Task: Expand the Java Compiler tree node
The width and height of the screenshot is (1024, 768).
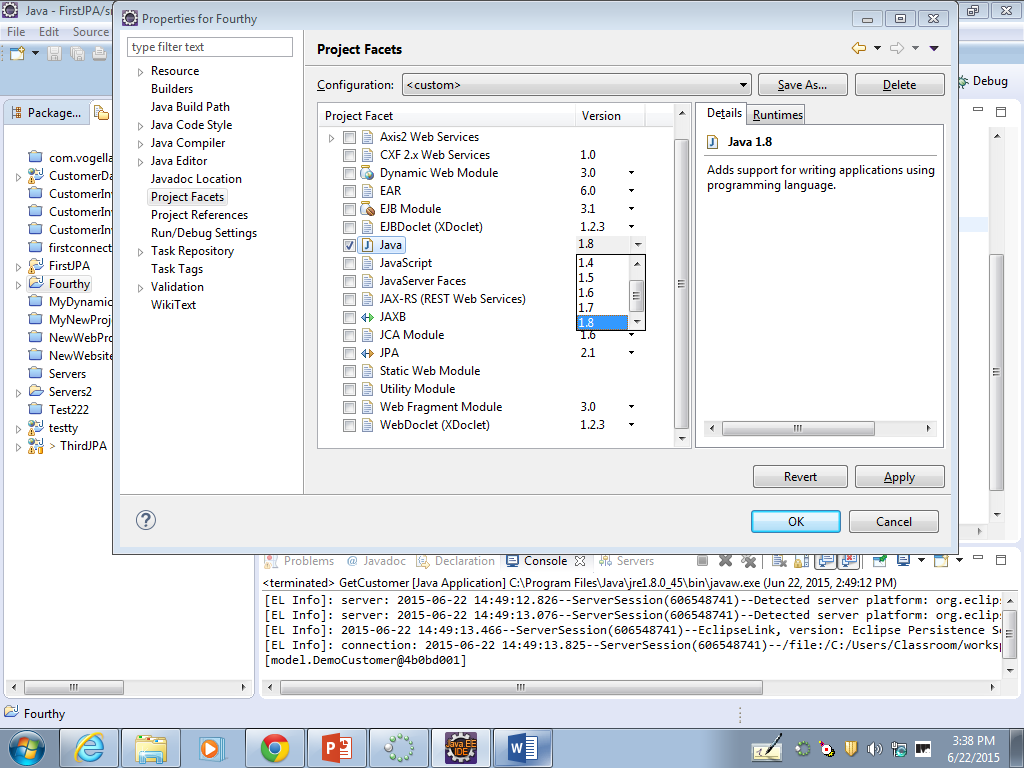Action: pyautogui.click(x=140, y=143)
